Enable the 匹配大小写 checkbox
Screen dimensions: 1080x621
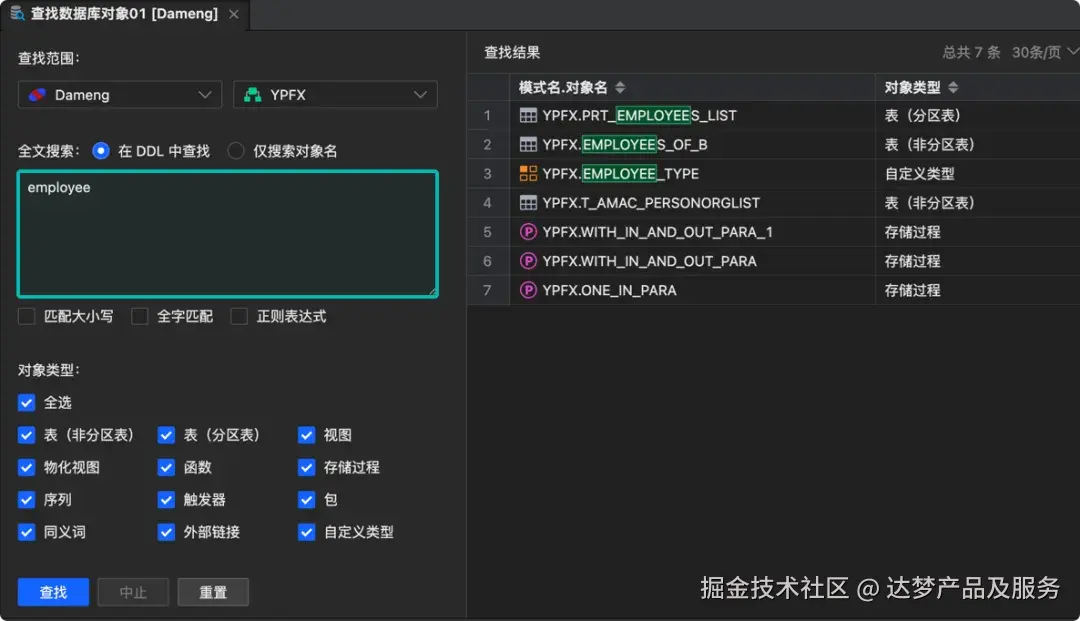[x=26, y=316]
